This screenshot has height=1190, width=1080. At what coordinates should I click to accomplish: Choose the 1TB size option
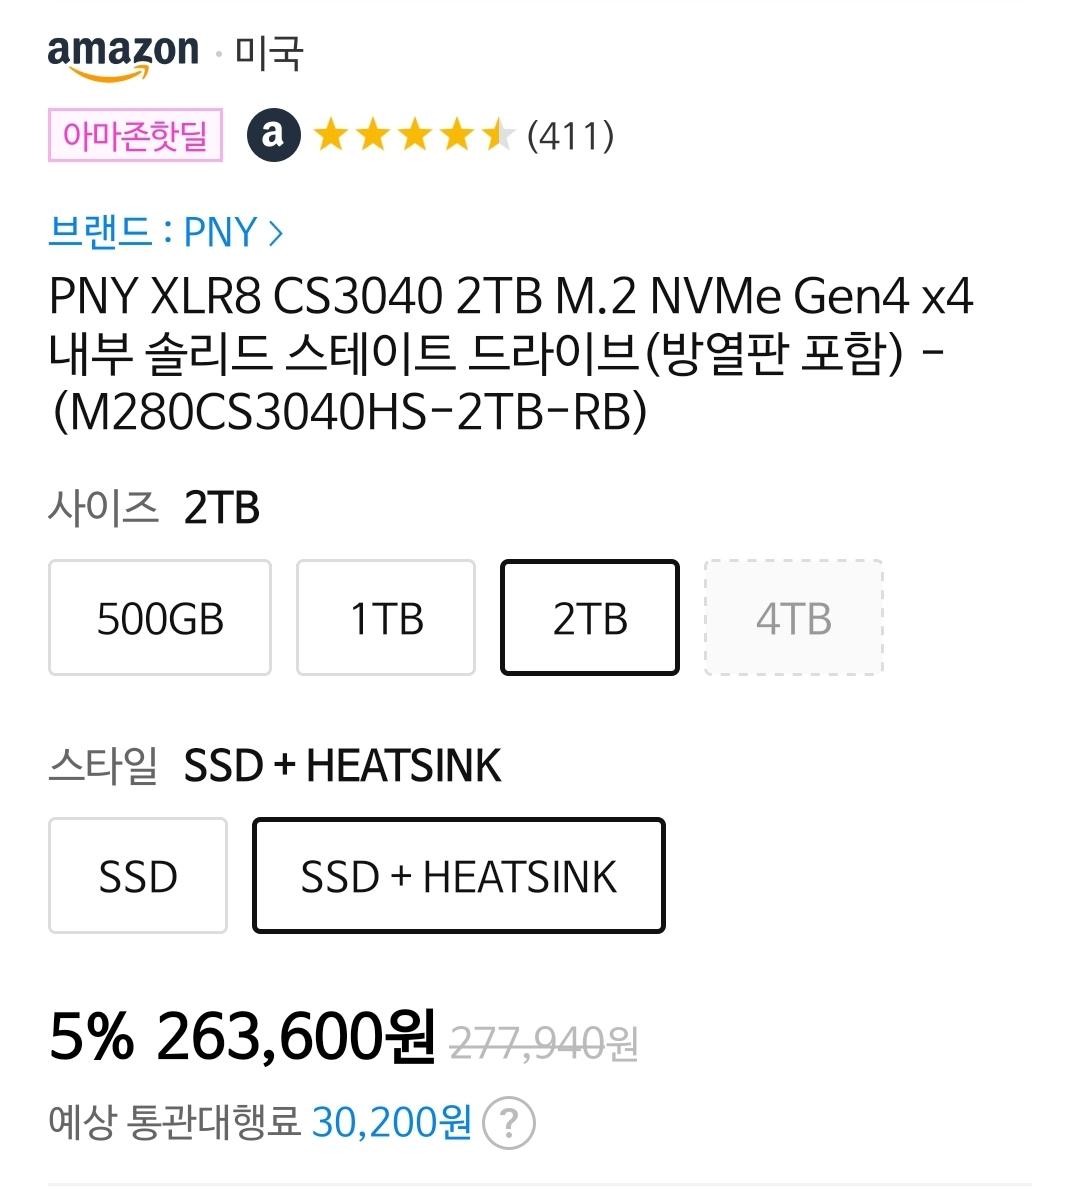coord(386,618)
